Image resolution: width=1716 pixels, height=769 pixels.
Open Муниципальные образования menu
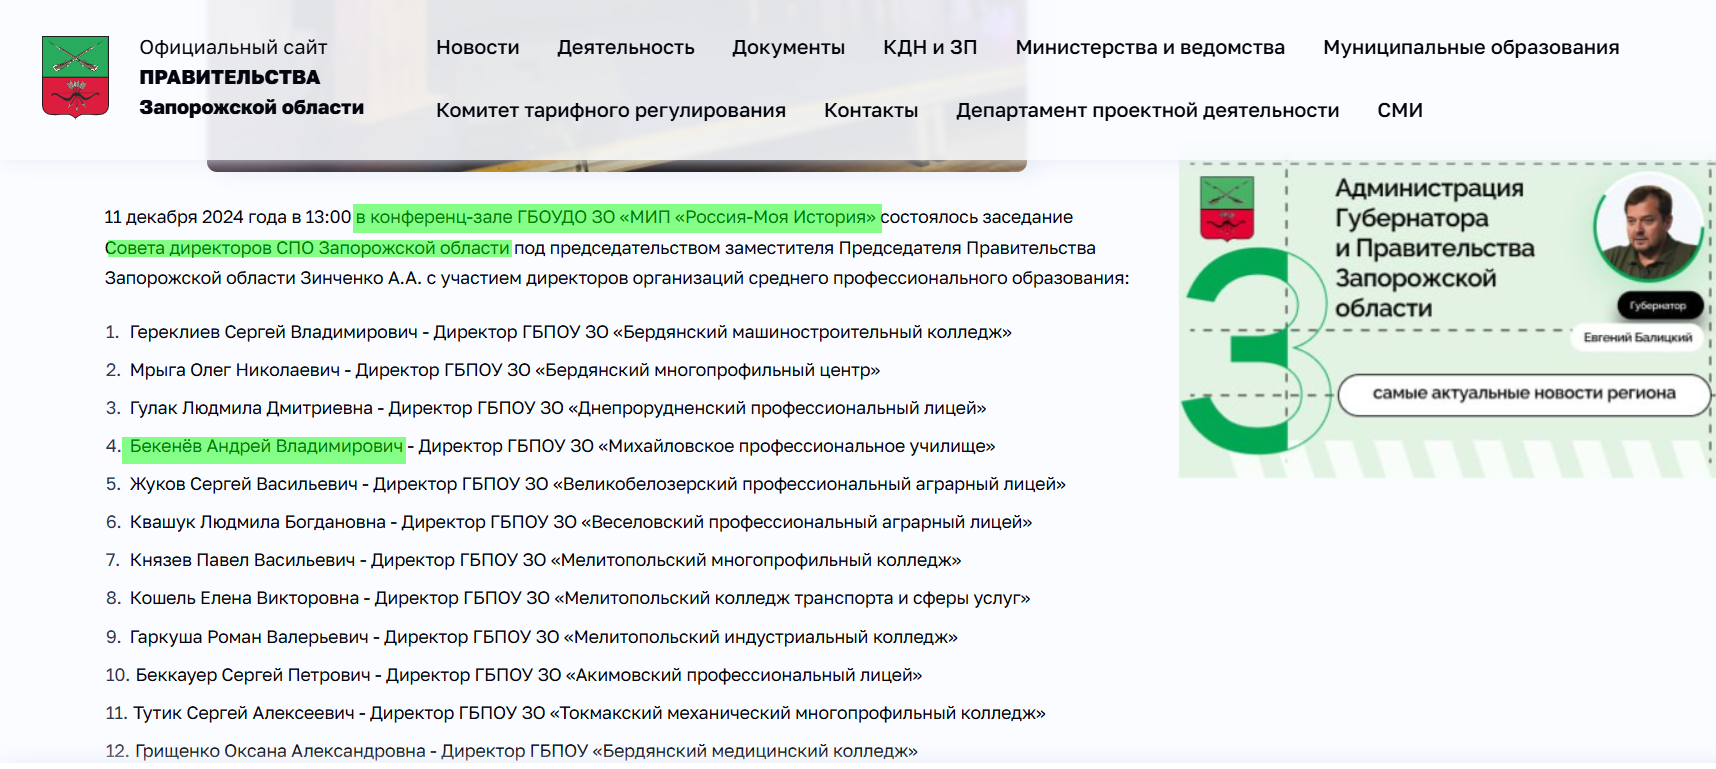[x=1470, y=47]
